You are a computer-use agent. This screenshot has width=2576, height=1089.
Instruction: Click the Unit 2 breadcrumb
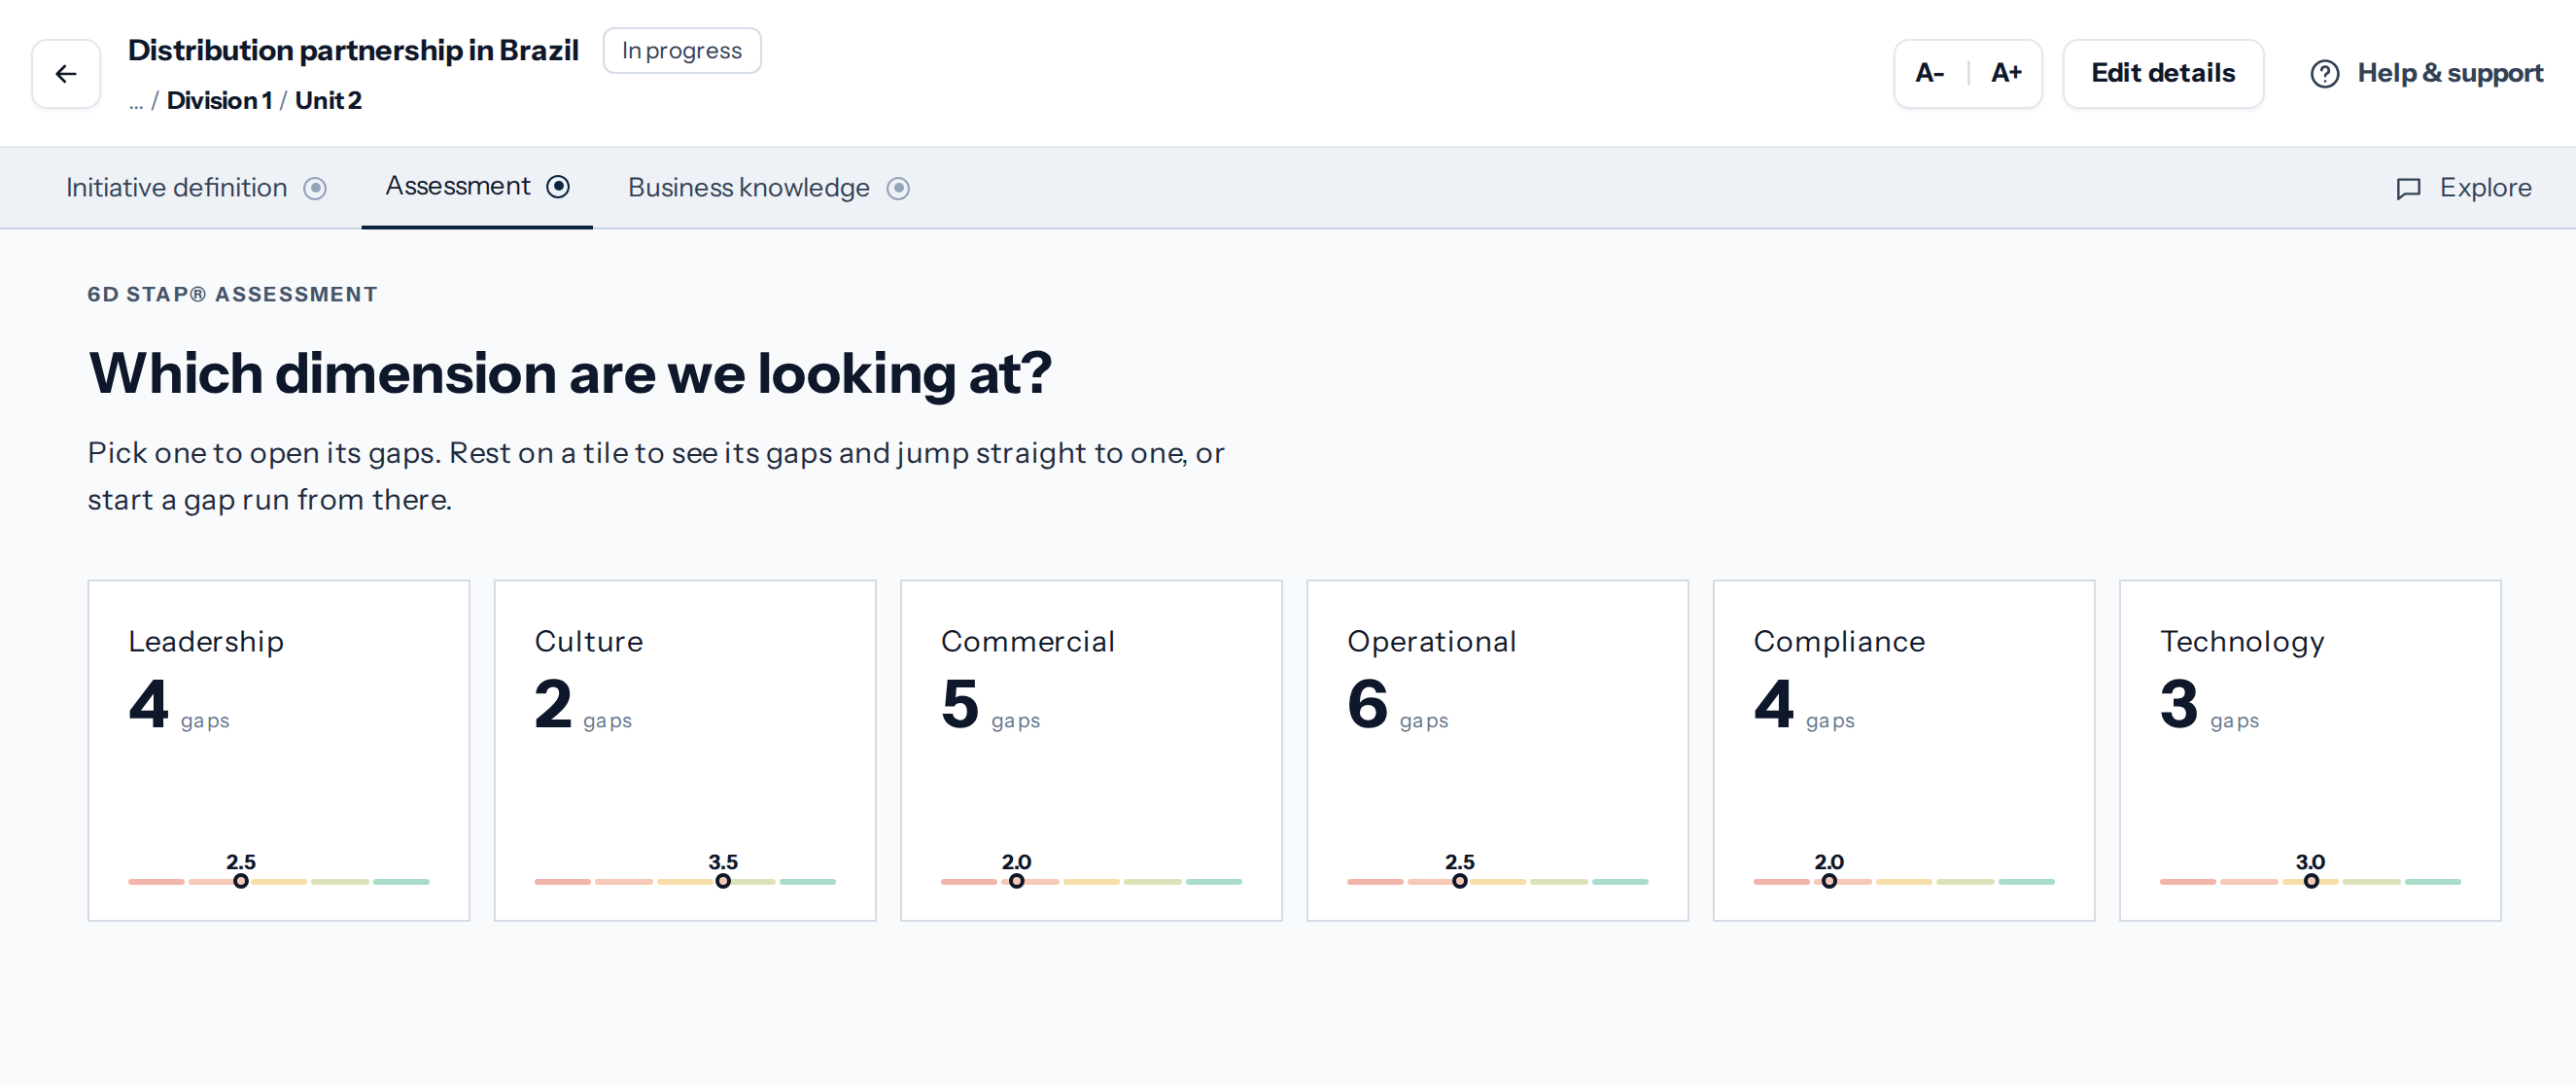[x=328, y=101]
